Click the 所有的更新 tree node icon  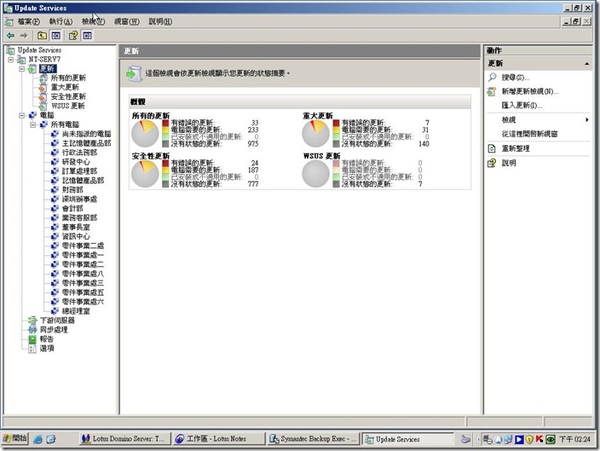coord(43,78)
